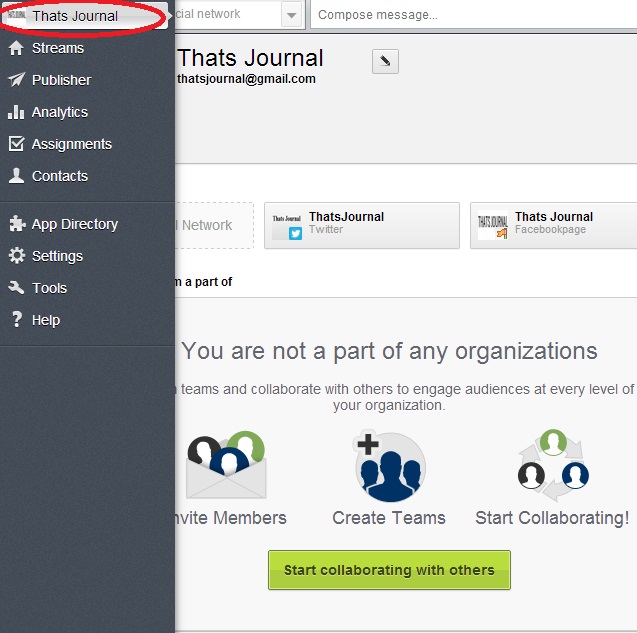Click the Contacts person icon
637x633 pixels.
(x=16, y=176)
